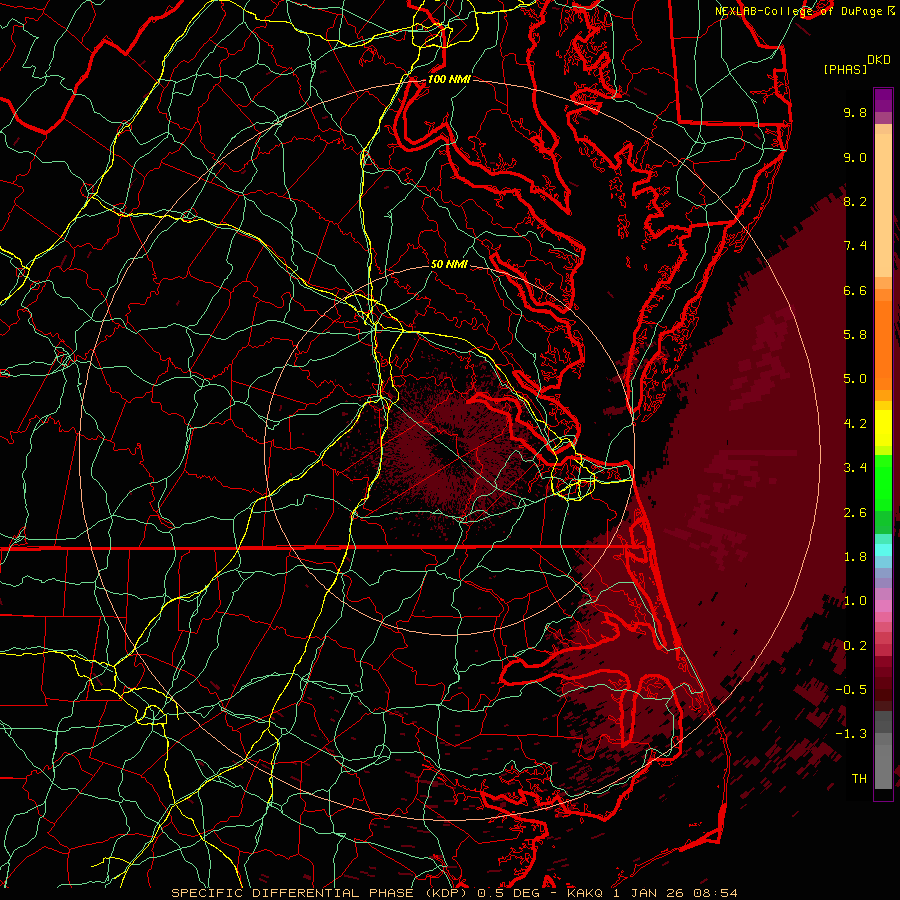
Task: Pick the bright green band of the color scale
Action: point(883,482)
